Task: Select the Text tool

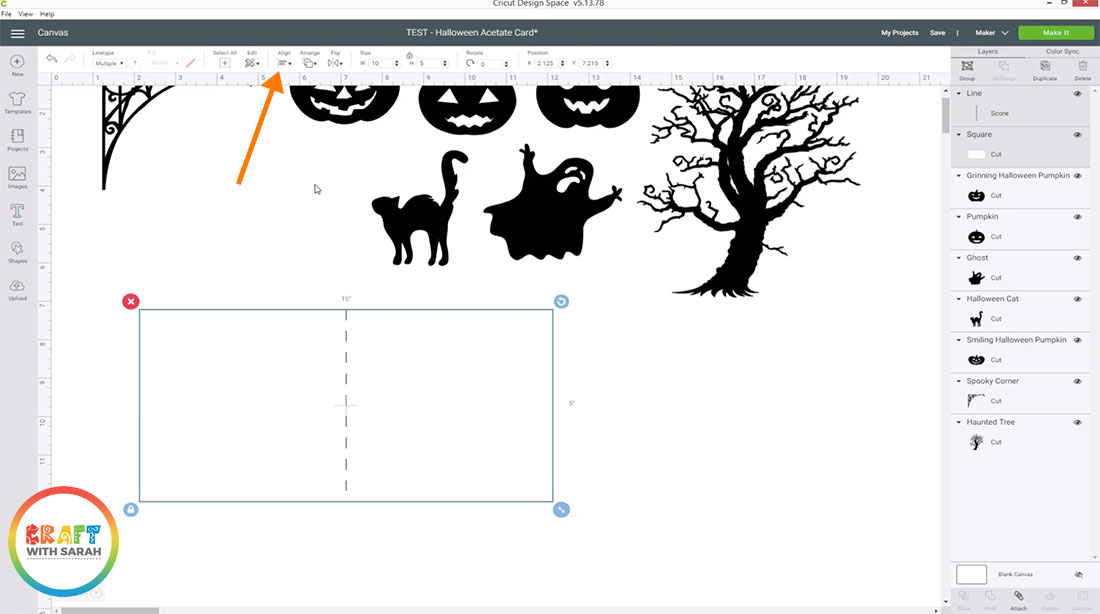Action: click(x=17, y=213)
